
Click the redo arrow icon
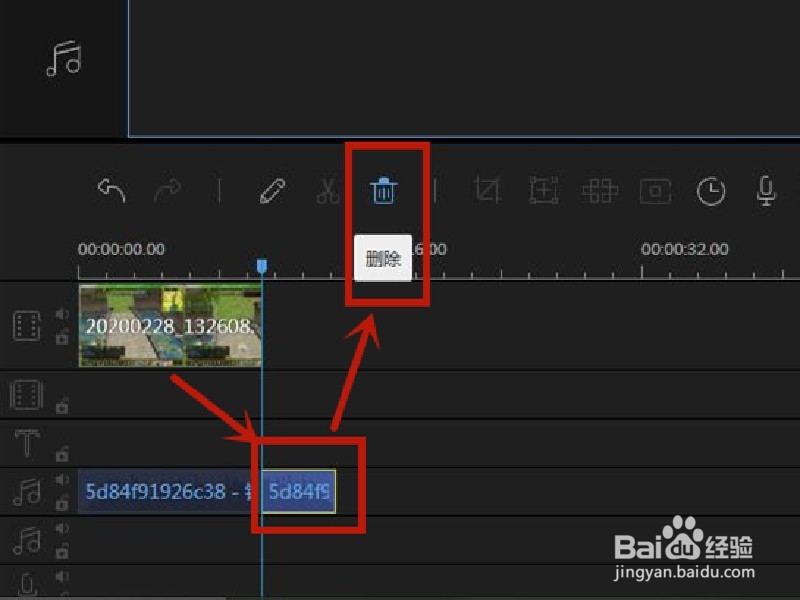(168, 190)
